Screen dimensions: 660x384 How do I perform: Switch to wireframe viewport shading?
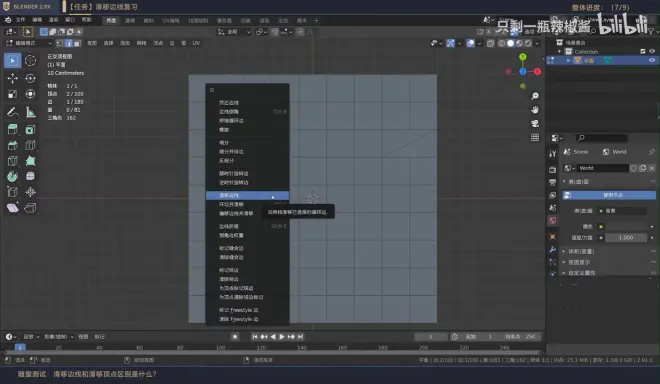502,43
